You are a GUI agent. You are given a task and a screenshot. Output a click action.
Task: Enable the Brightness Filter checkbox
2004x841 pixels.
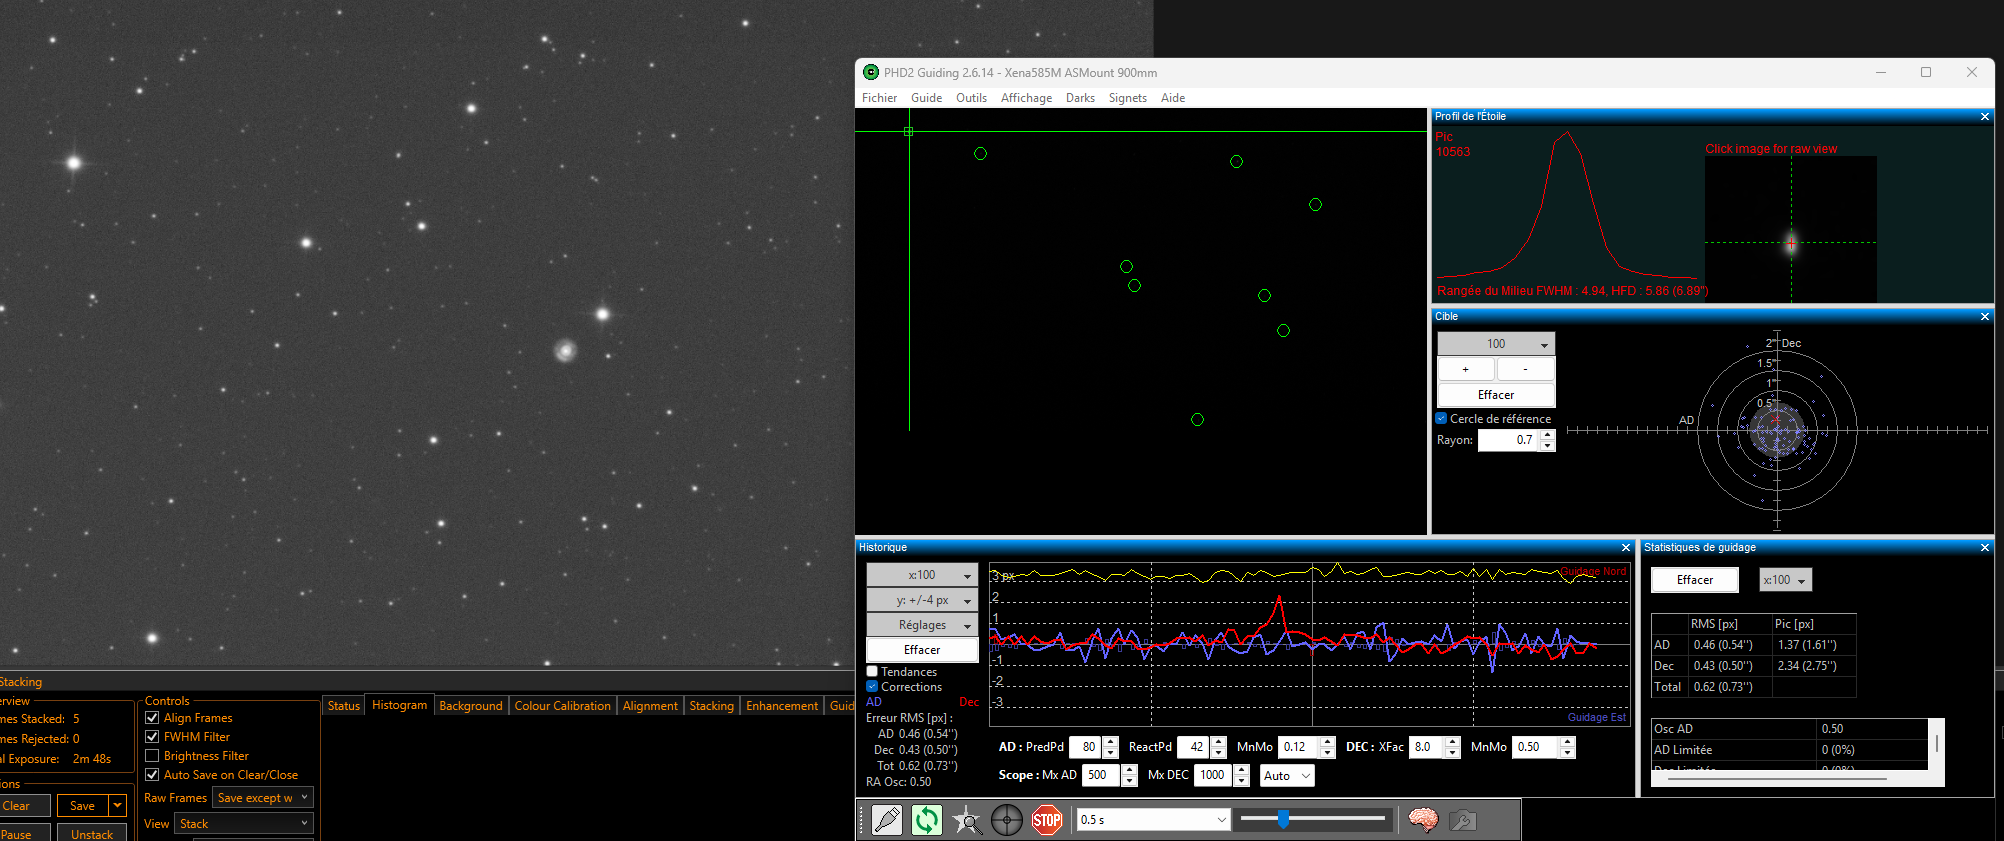tap(152, 756)
